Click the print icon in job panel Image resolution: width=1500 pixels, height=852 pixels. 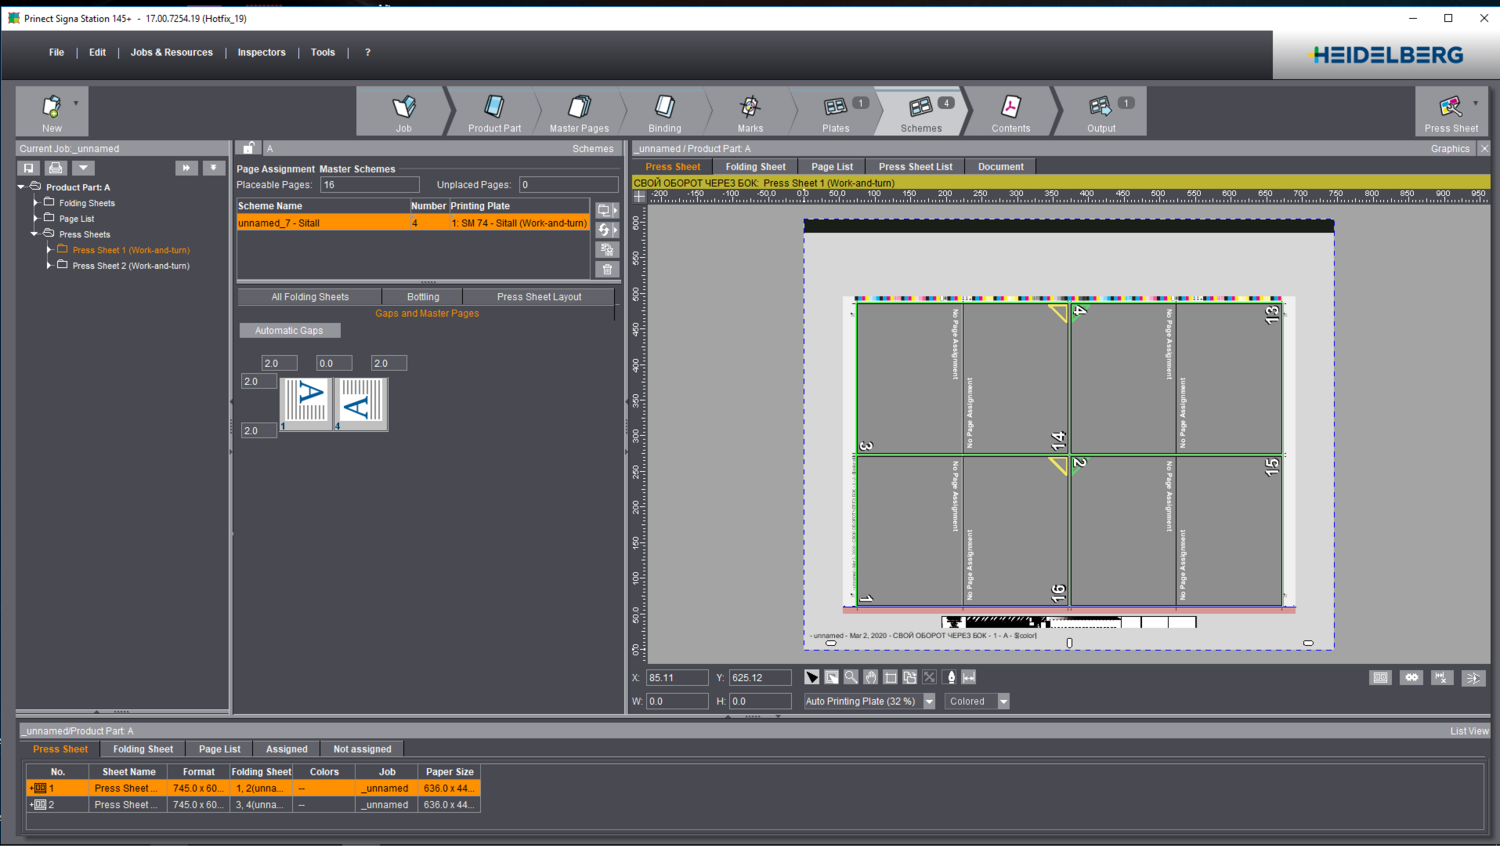[56, 168]
